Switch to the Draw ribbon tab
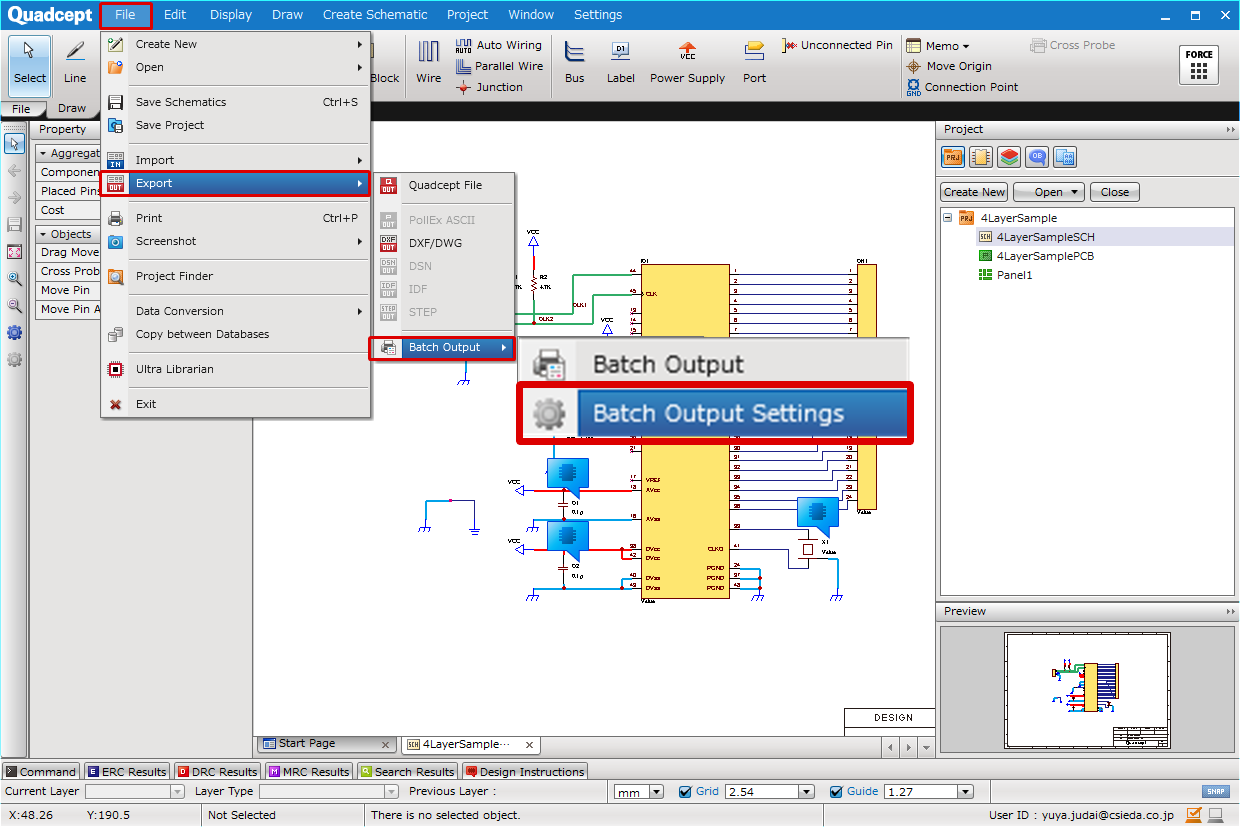Viewport: 1240px width, 827px height. point(72,108)
